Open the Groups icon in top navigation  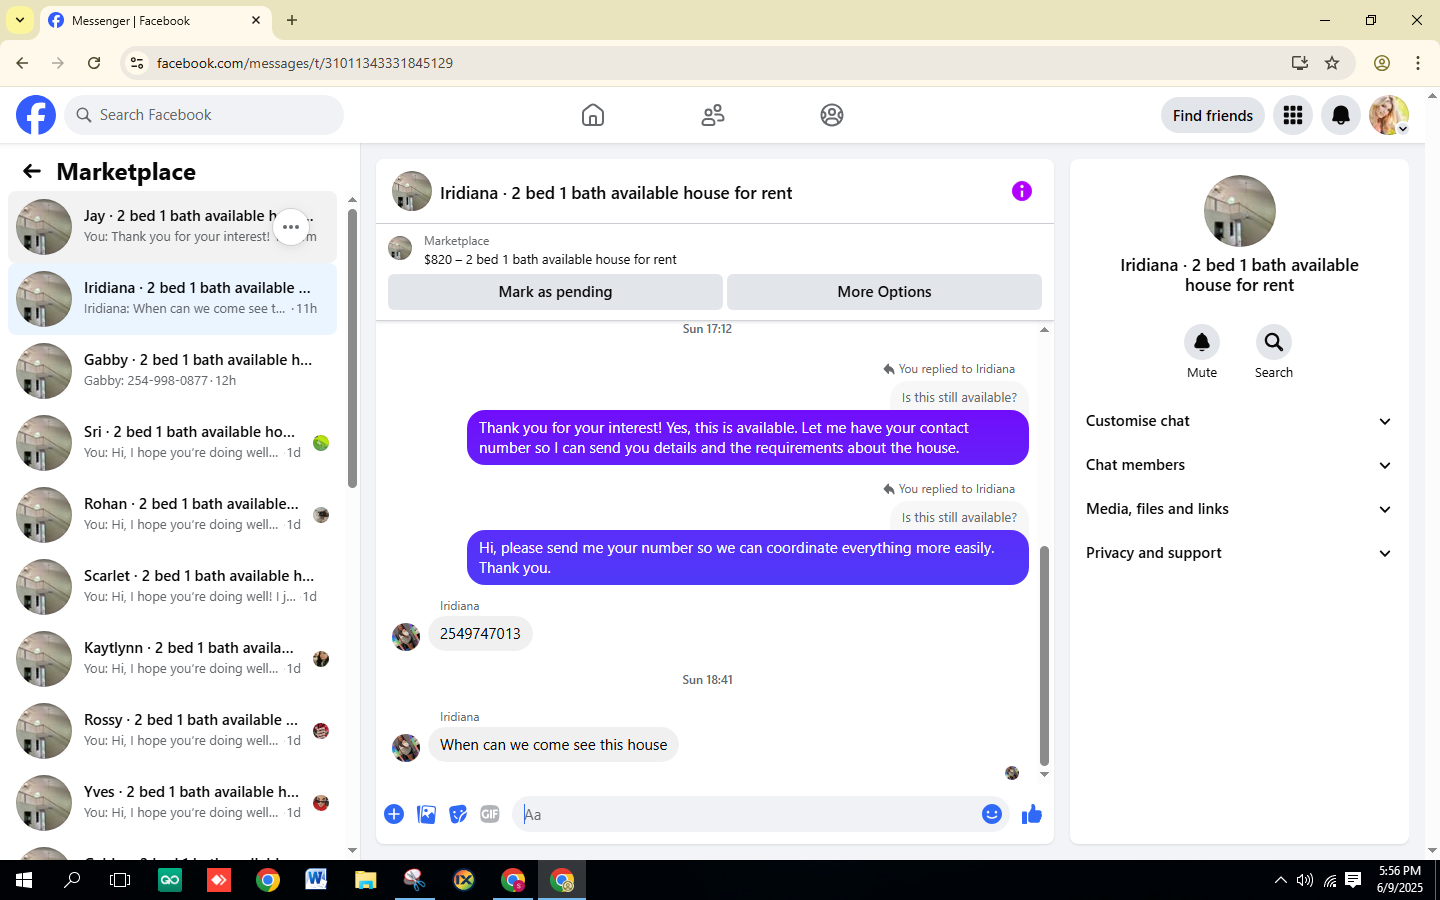click(832, 115)
